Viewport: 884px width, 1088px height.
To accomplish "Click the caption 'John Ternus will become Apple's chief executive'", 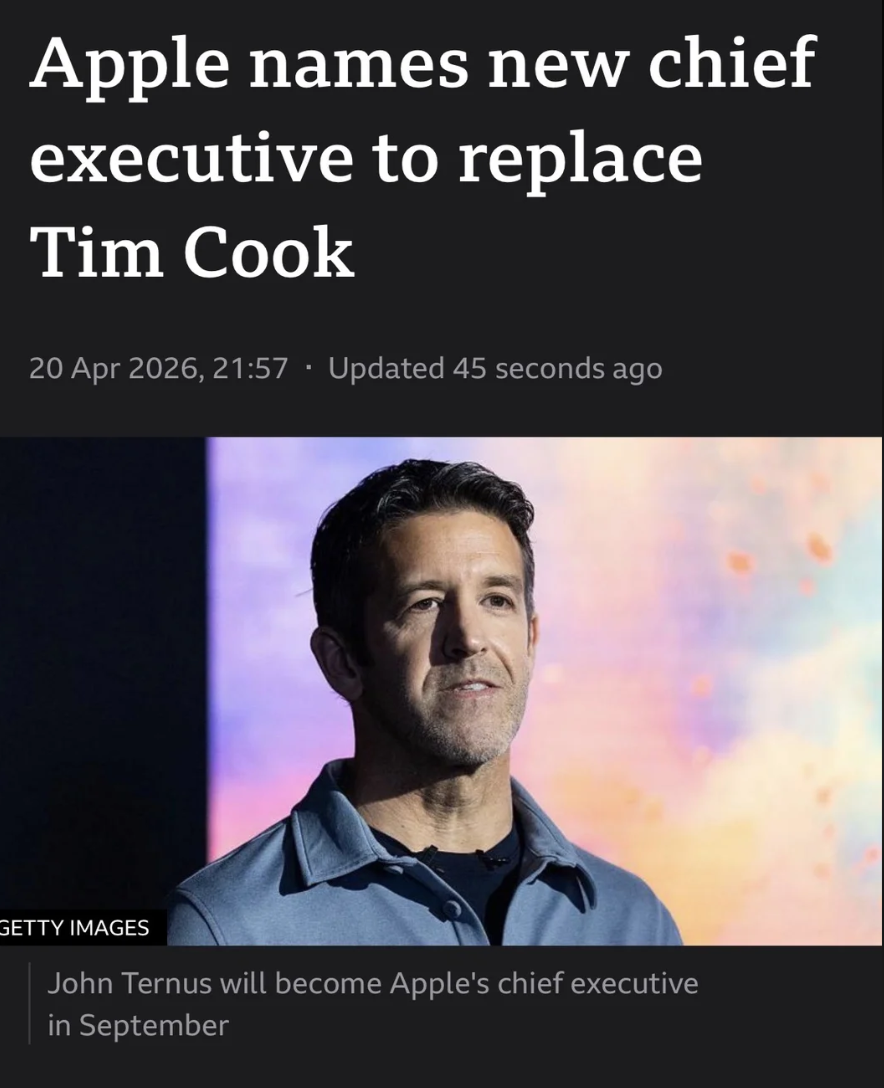I will pyautogui.click(x=373, y=984).
